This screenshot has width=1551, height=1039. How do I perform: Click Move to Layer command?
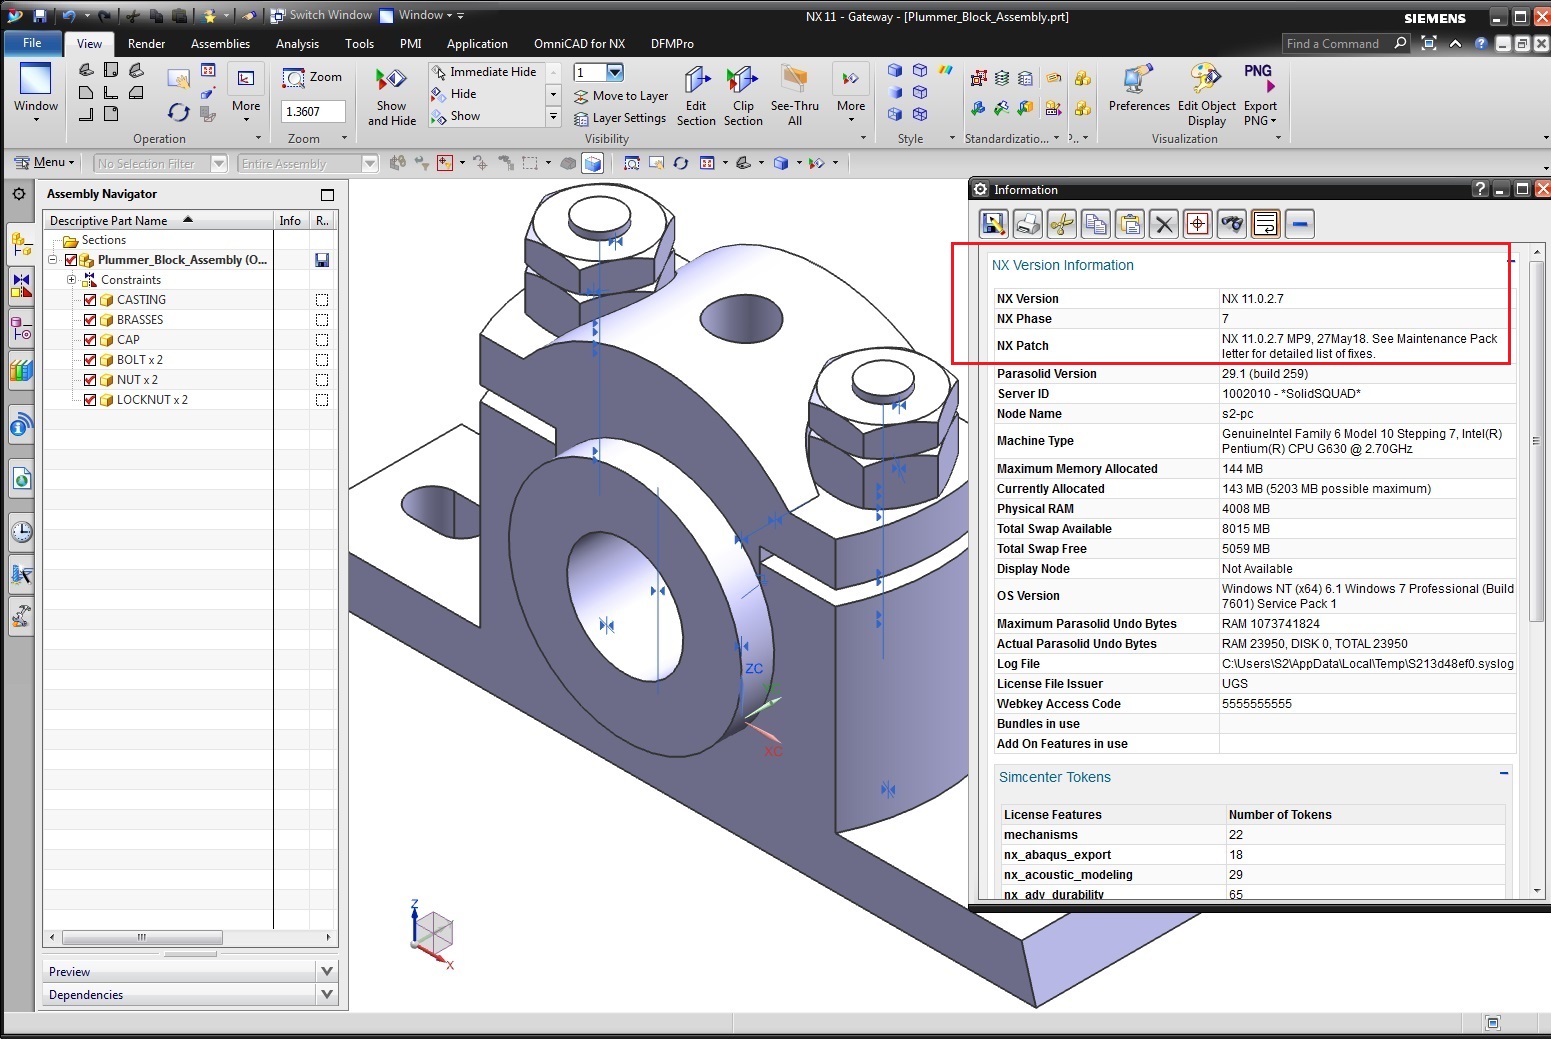click(x=621, y=96)
